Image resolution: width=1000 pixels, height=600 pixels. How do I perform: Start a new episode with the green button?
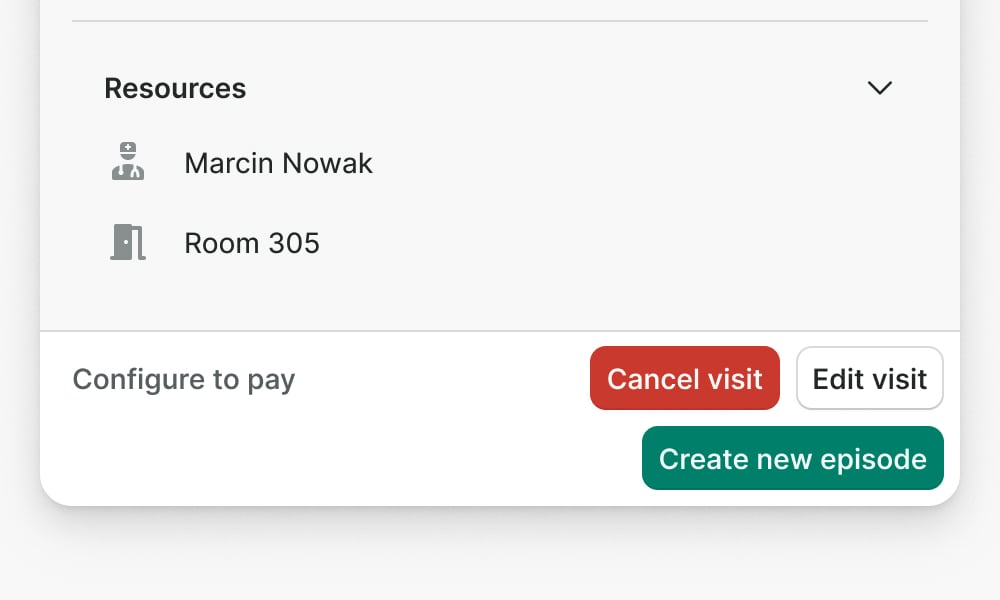pyautogui.click(x=792, y=459)
